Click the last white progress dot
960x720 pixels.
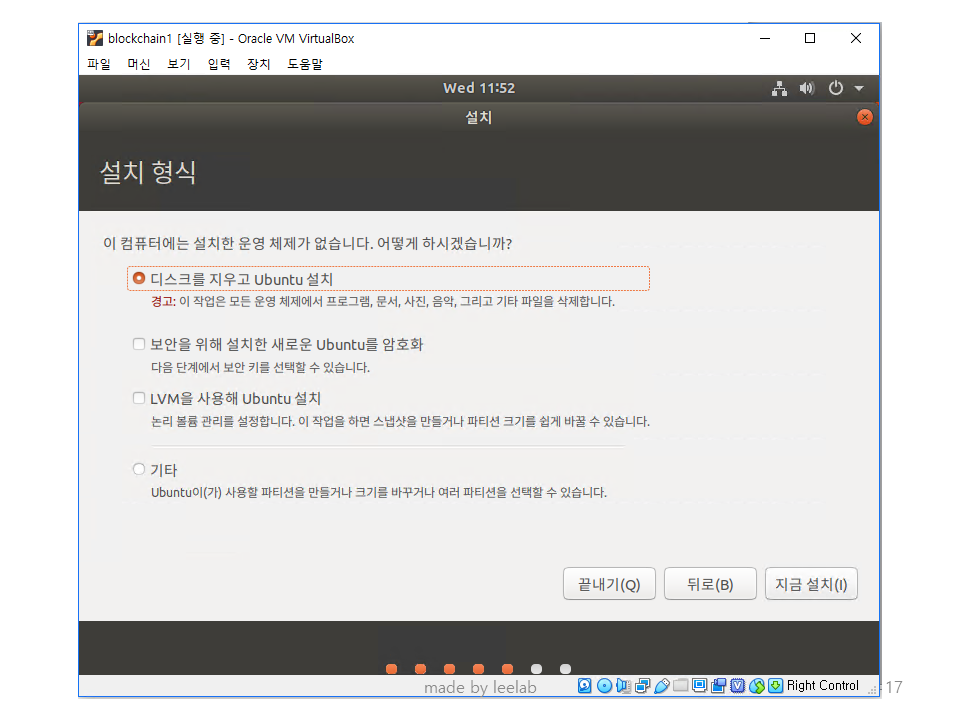point(566,669)
